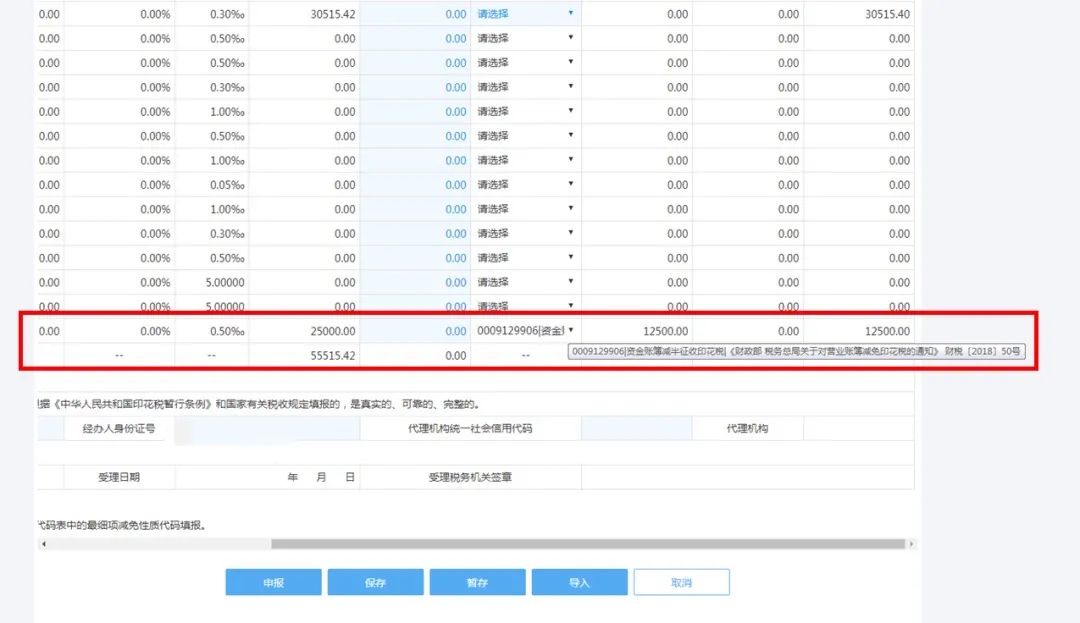1080x623 pixels.
Task: Click the tooltip text 资金账簿减半征收印花税
Action: tap(676, 351)
